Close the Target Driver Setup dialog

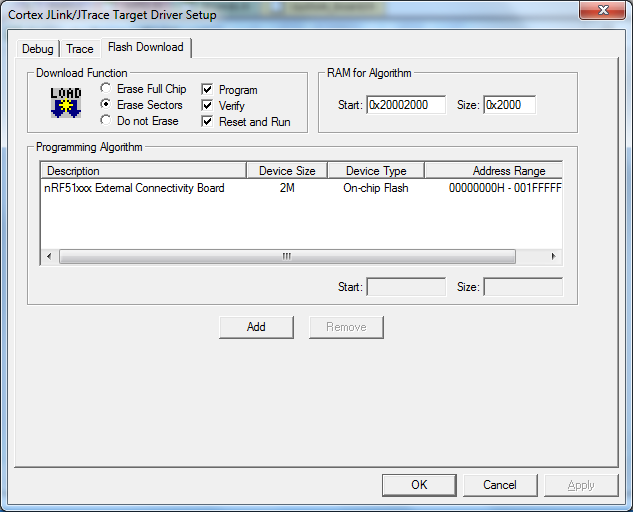603,11
